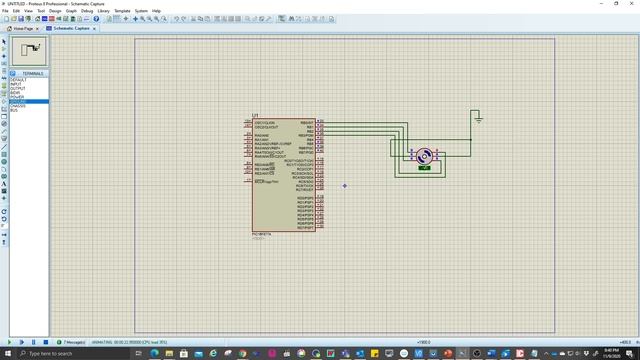Viewport: 640px width, 360px height.
Task: Open the Edit menu
Action: 16,11
